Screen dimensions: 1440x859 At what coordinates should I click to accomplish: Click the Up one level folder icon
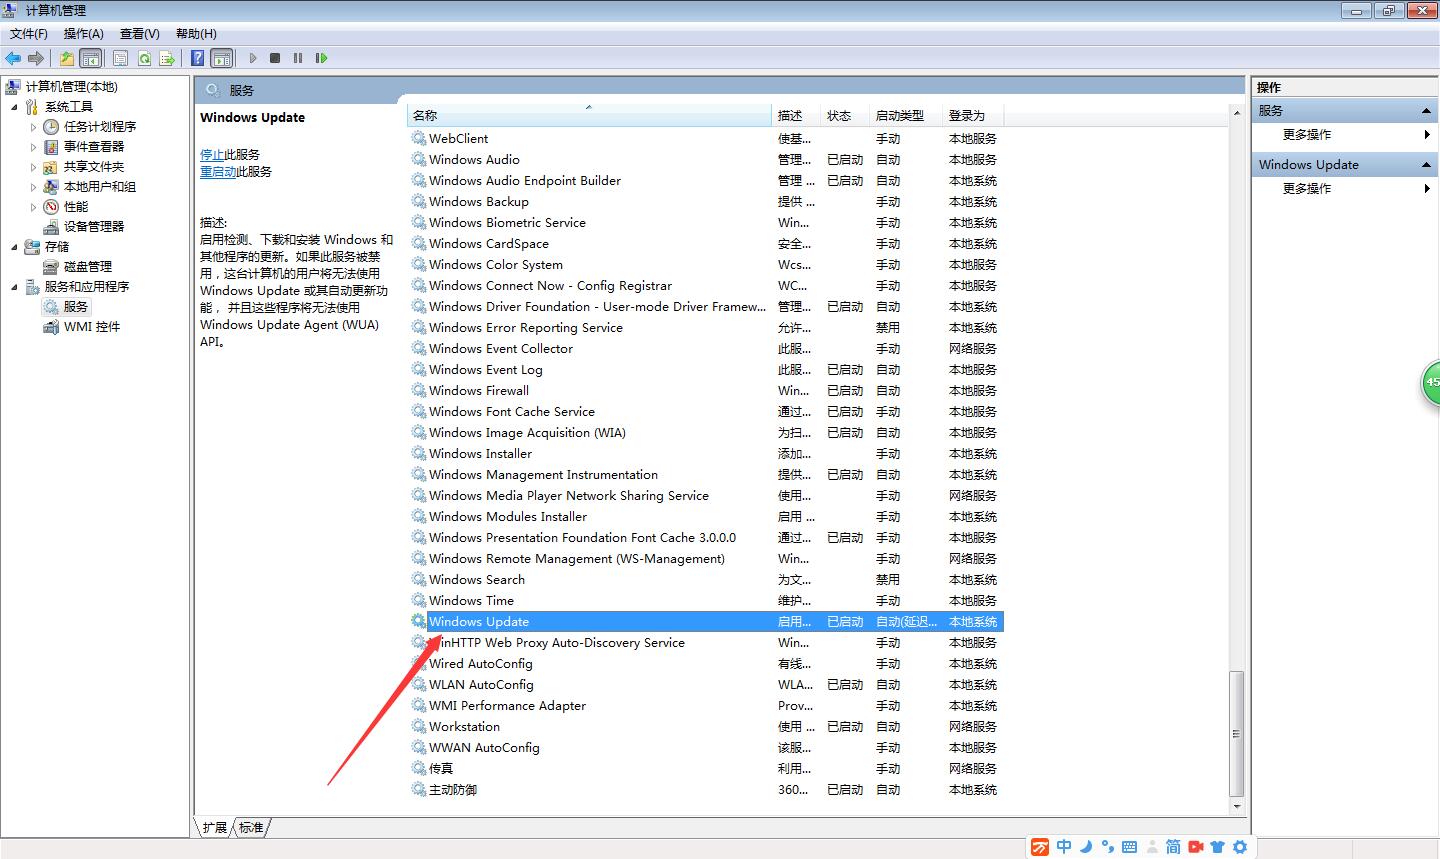[x=67, y=58]
